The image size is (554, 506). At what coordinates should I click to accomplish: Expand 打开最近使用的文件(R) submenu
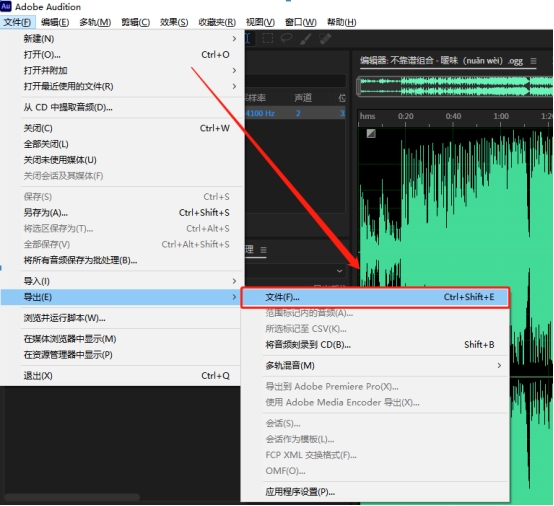pyautogui.click(x=234, y=86)
